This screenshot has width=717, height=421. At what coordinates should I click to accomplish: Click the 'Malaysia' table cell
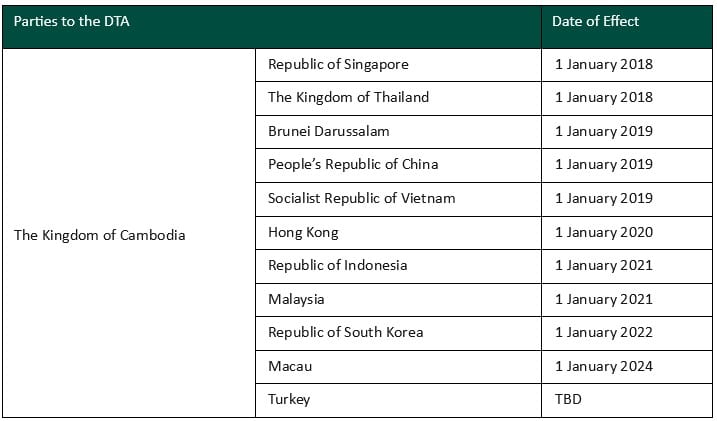[398, 300]
